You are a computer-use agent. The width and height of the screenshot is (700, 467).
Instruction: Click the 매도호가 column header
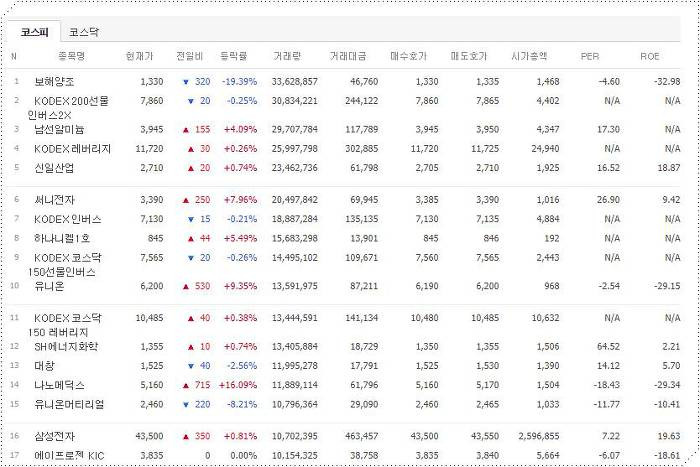pyautogui.click(x=469, y=56)
